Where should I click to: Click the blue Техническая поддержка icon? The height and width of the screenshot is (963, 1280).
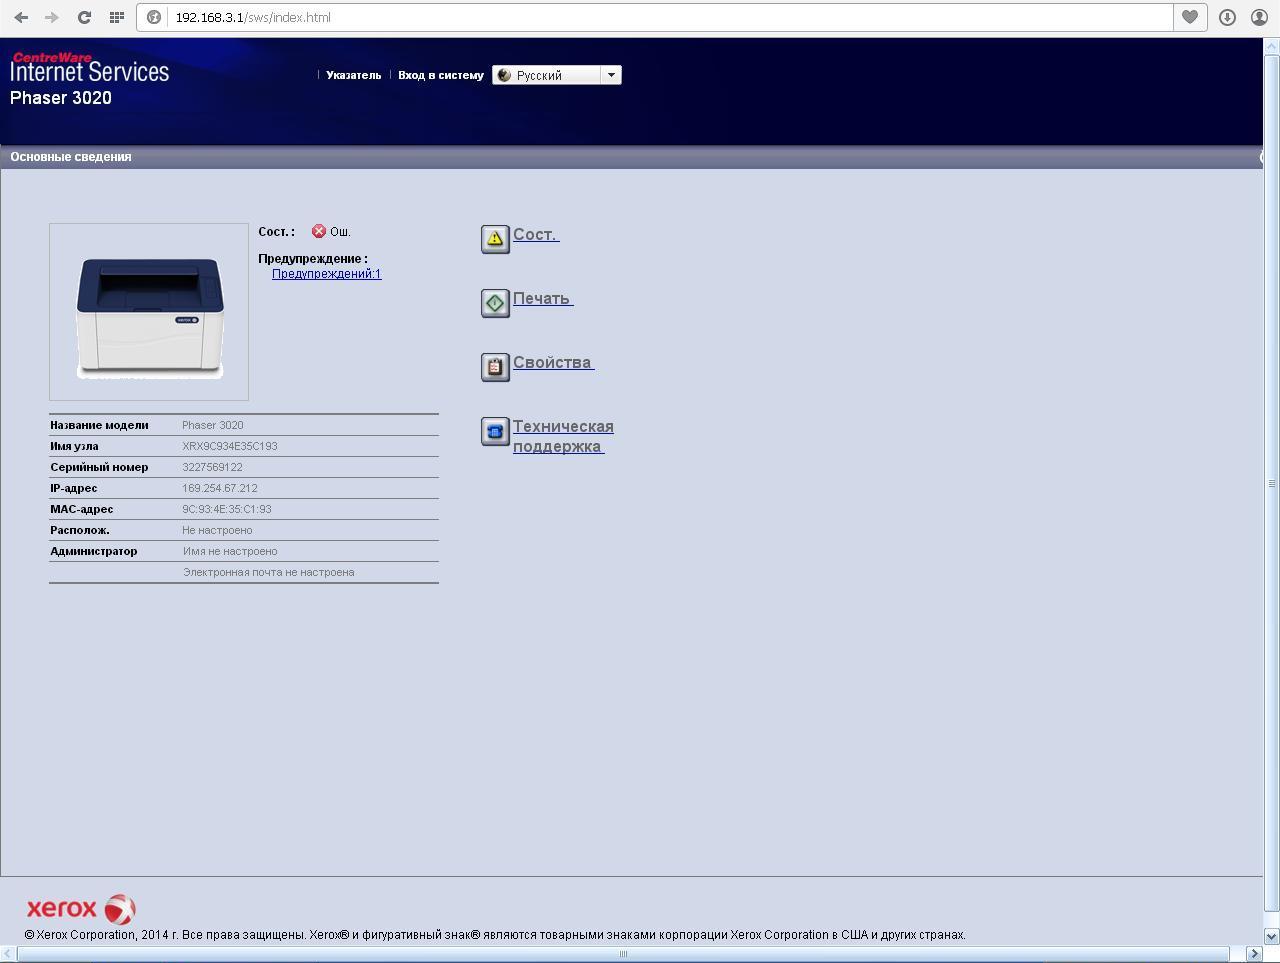pos(495,431)
